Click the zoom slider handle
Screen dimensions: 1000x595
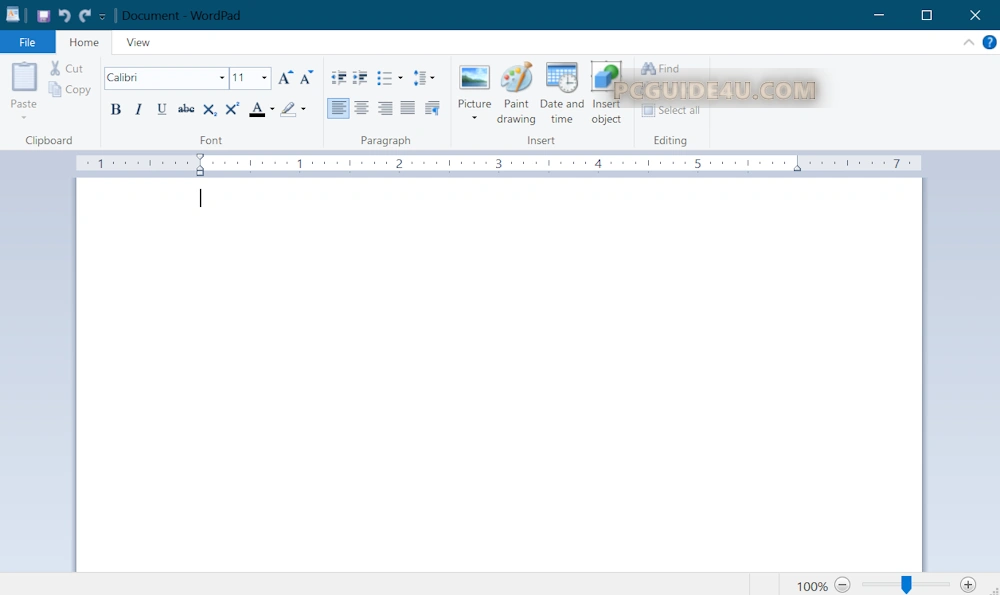(x=906, y=585)
